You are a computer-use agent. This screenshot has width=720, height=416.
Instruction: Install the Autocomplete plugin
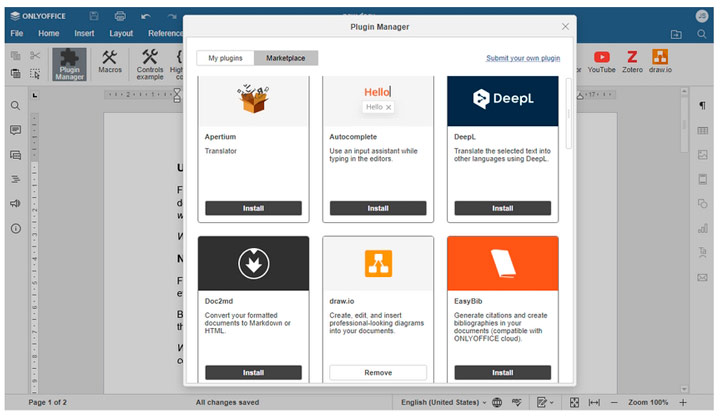(378, 208)
